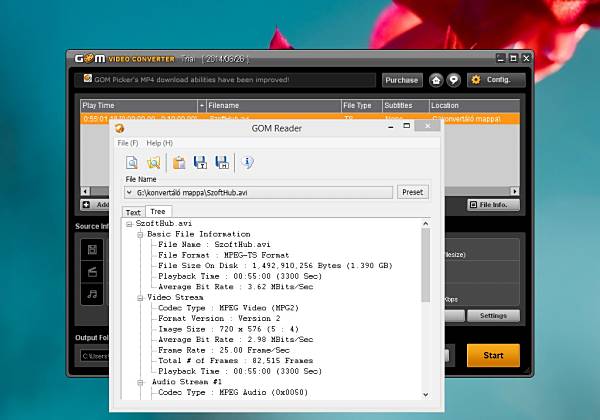Click the open file icon in GOM Reader toolbar
The height and width of the screenshot is (420, 600).
click(x=132, y=163)
